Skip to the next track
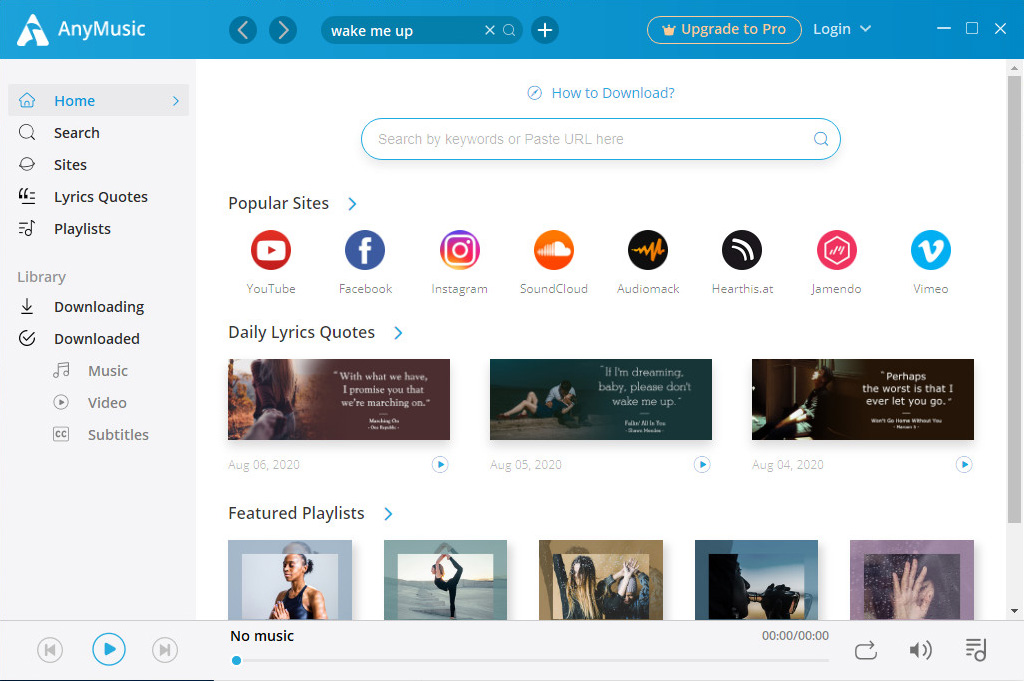 (165, 650)
